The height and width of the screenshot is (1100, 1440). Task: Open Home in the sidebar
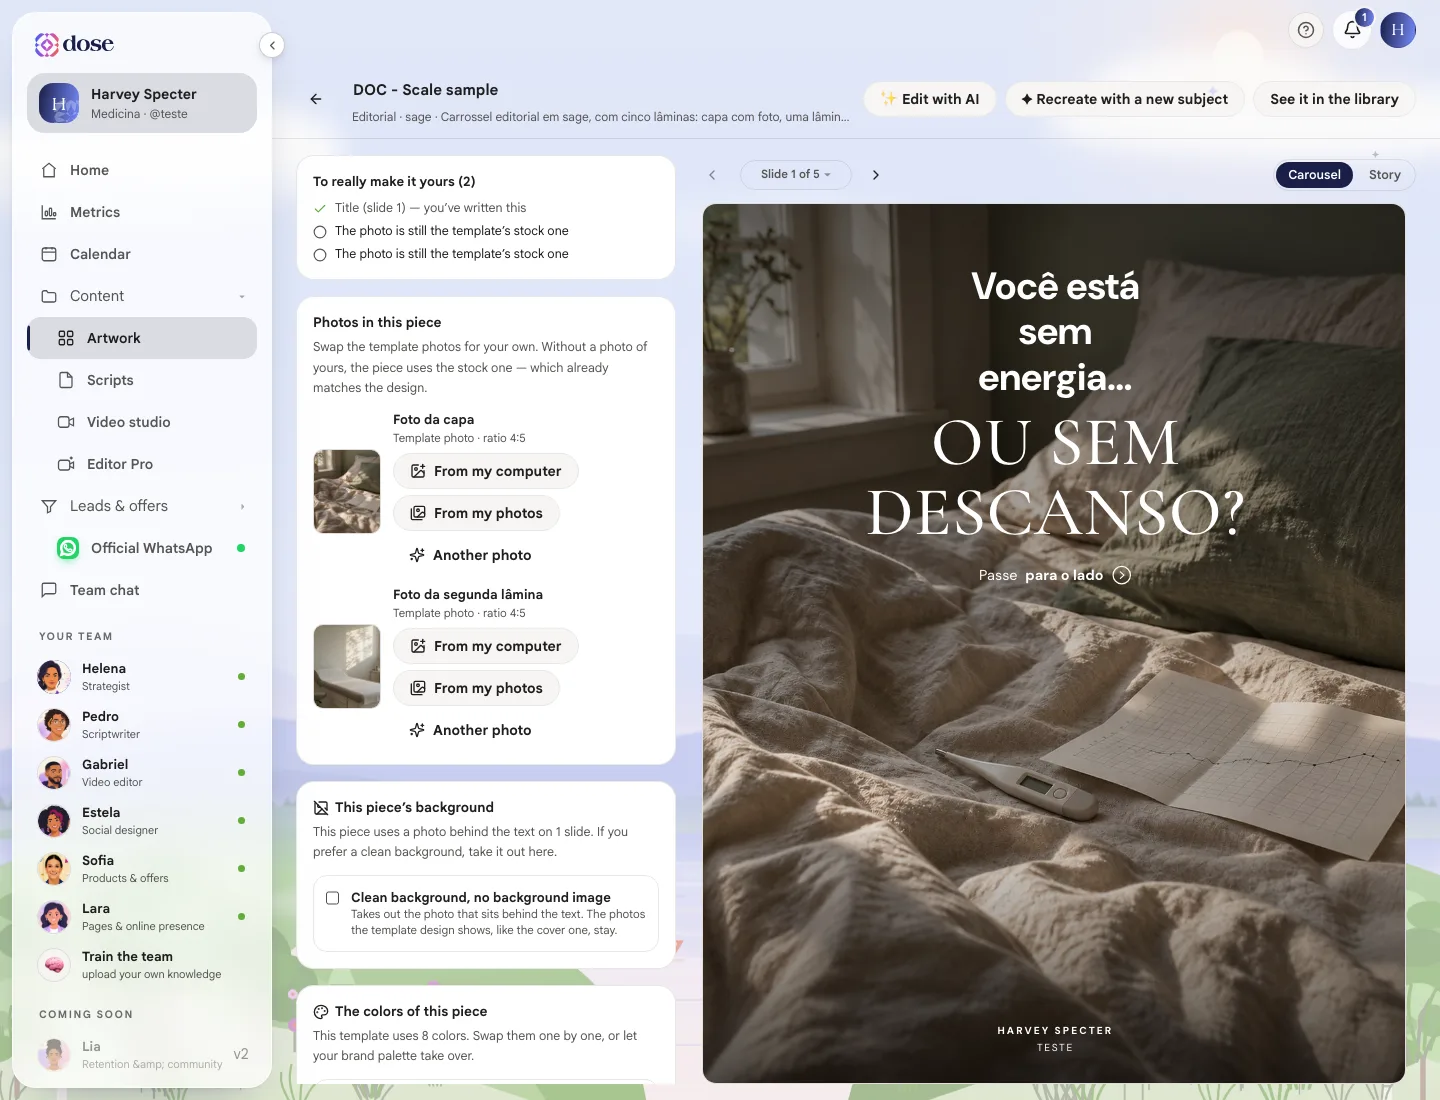pos(142,170)
